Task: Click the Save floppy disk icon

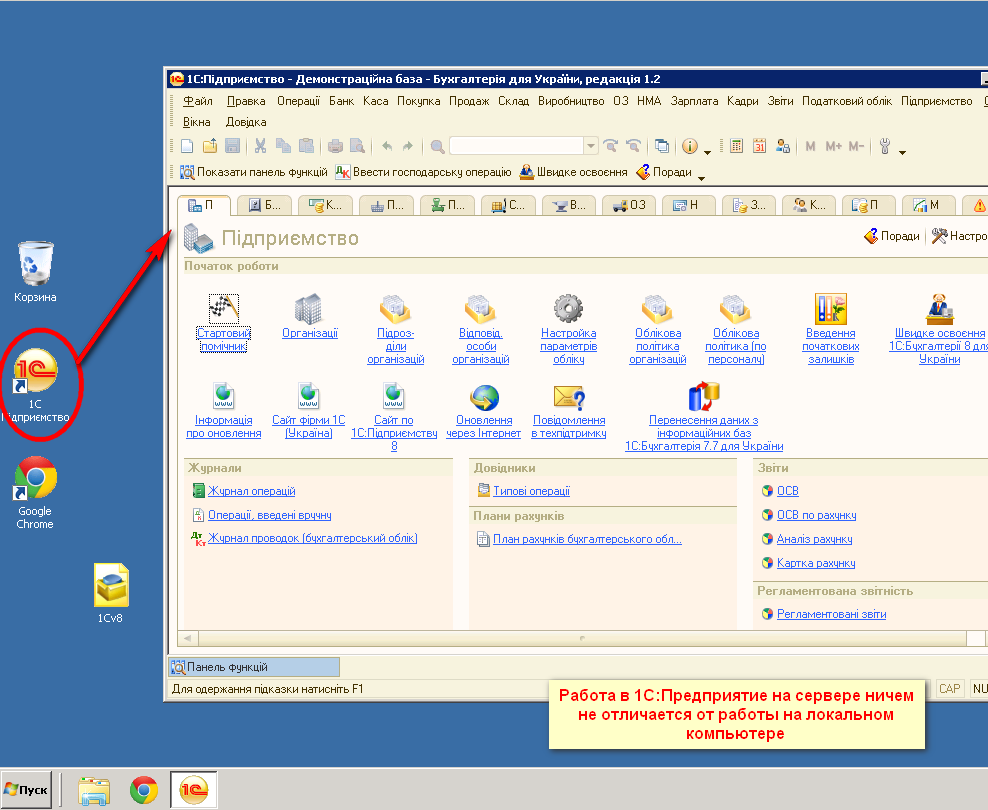Action: (233, 146)
